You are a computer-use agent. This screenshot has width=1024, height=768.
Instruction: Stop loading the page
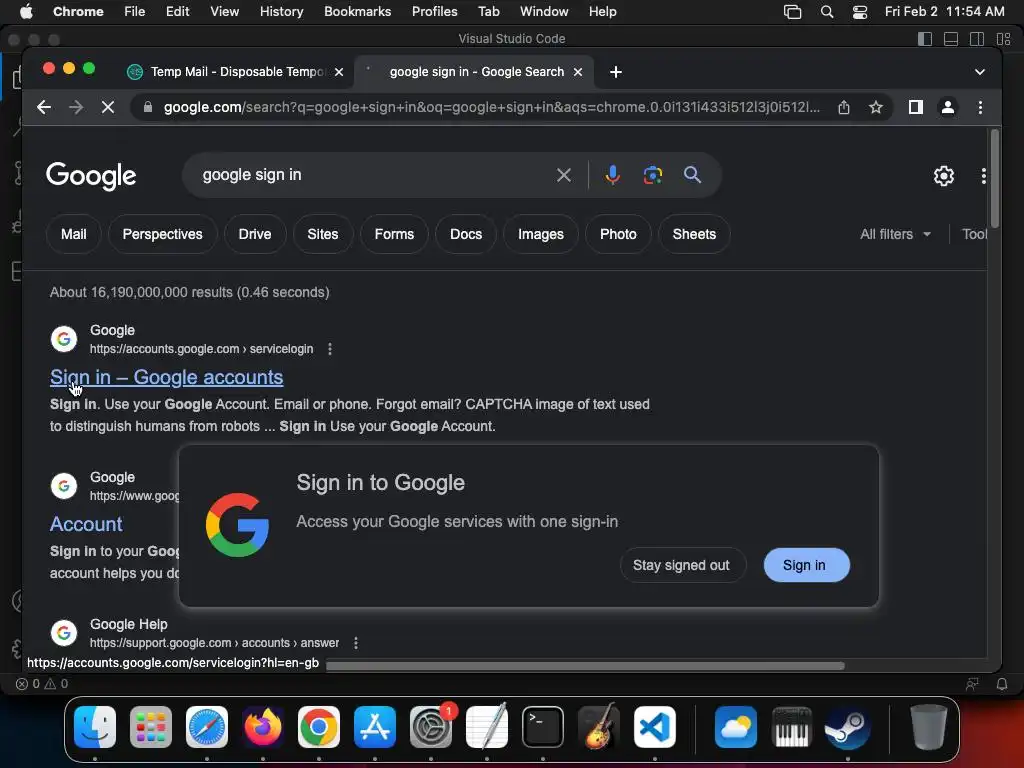(x=108, y=107)
